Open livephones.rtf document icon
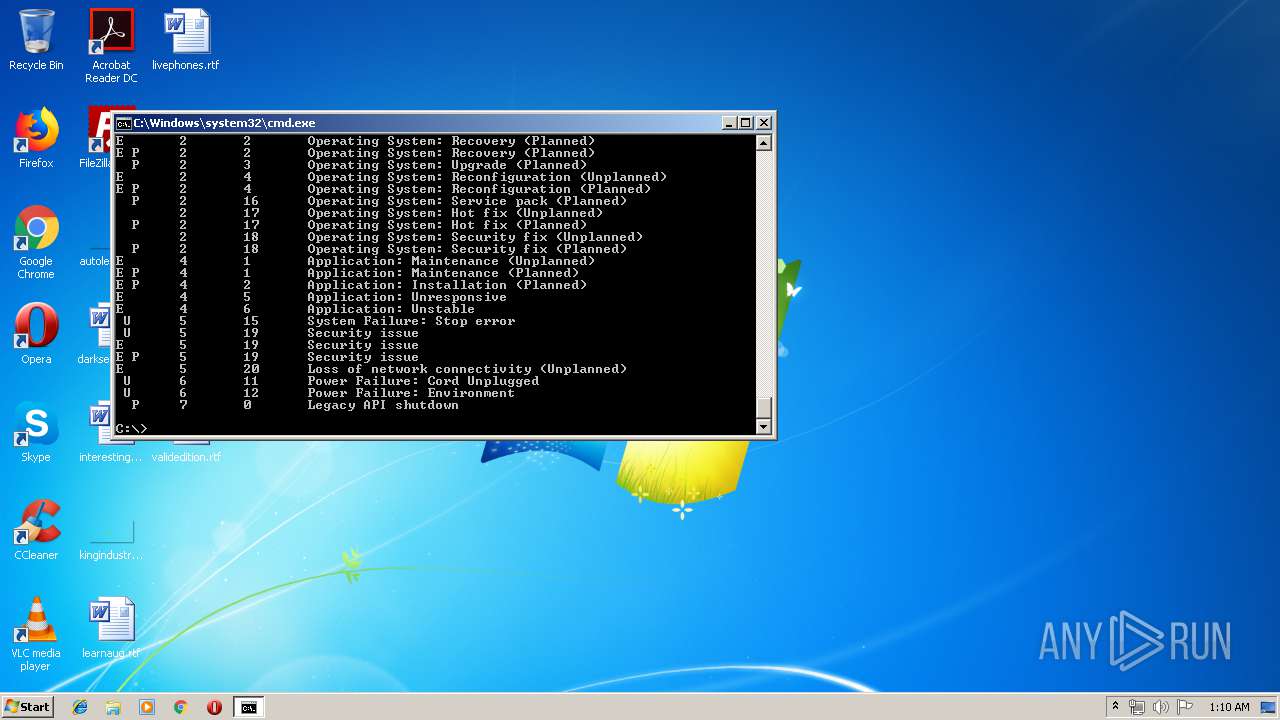This screenshot has width=1280, height=720. (186, 40)
